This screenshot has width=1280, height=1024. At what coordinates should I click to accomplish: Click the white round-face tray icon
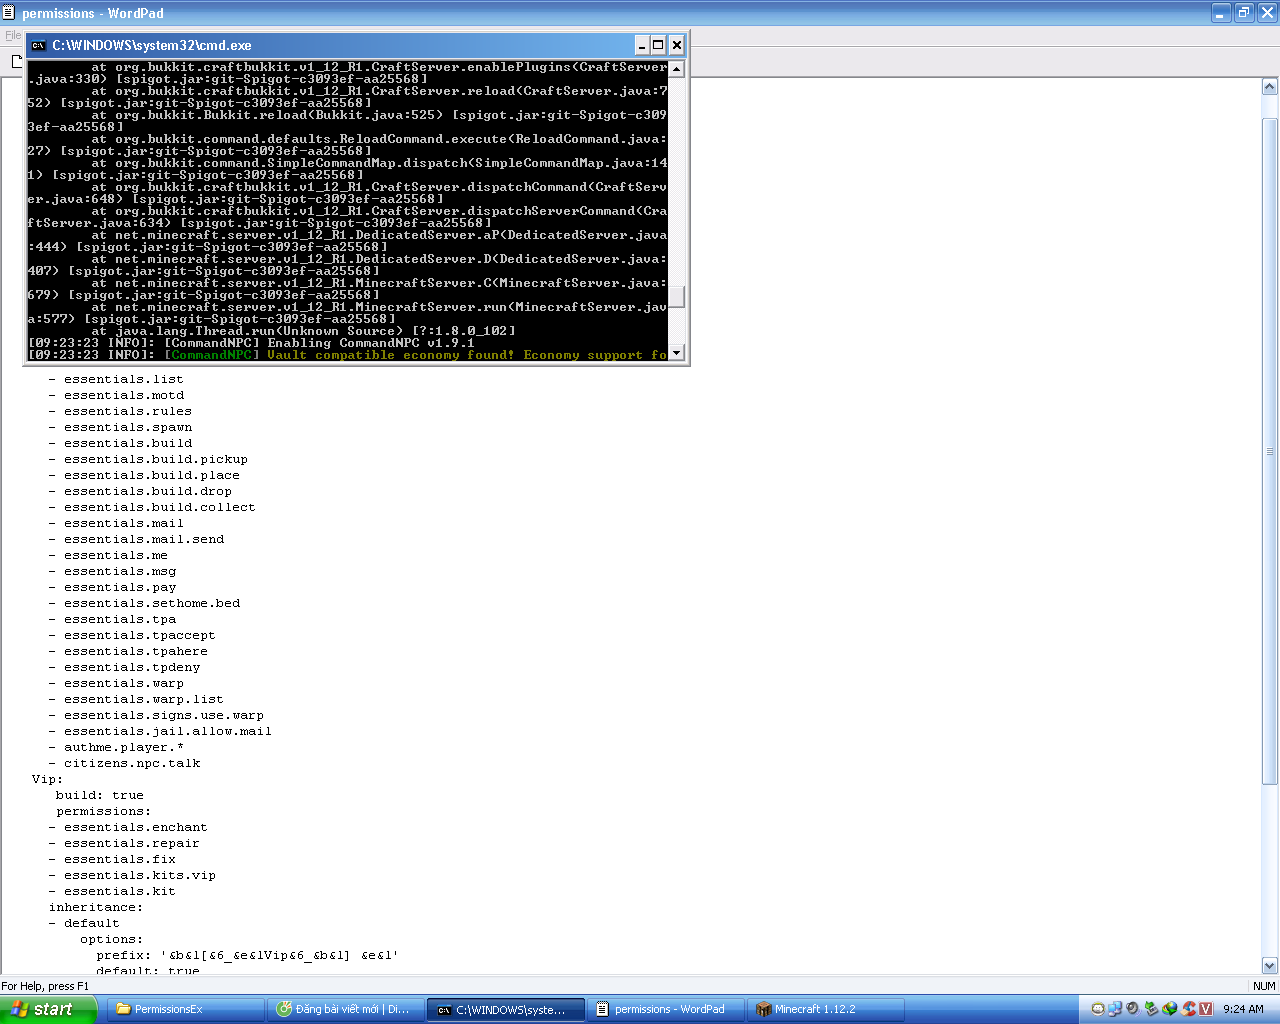pyautogui.click(x=1098, y=1009)
